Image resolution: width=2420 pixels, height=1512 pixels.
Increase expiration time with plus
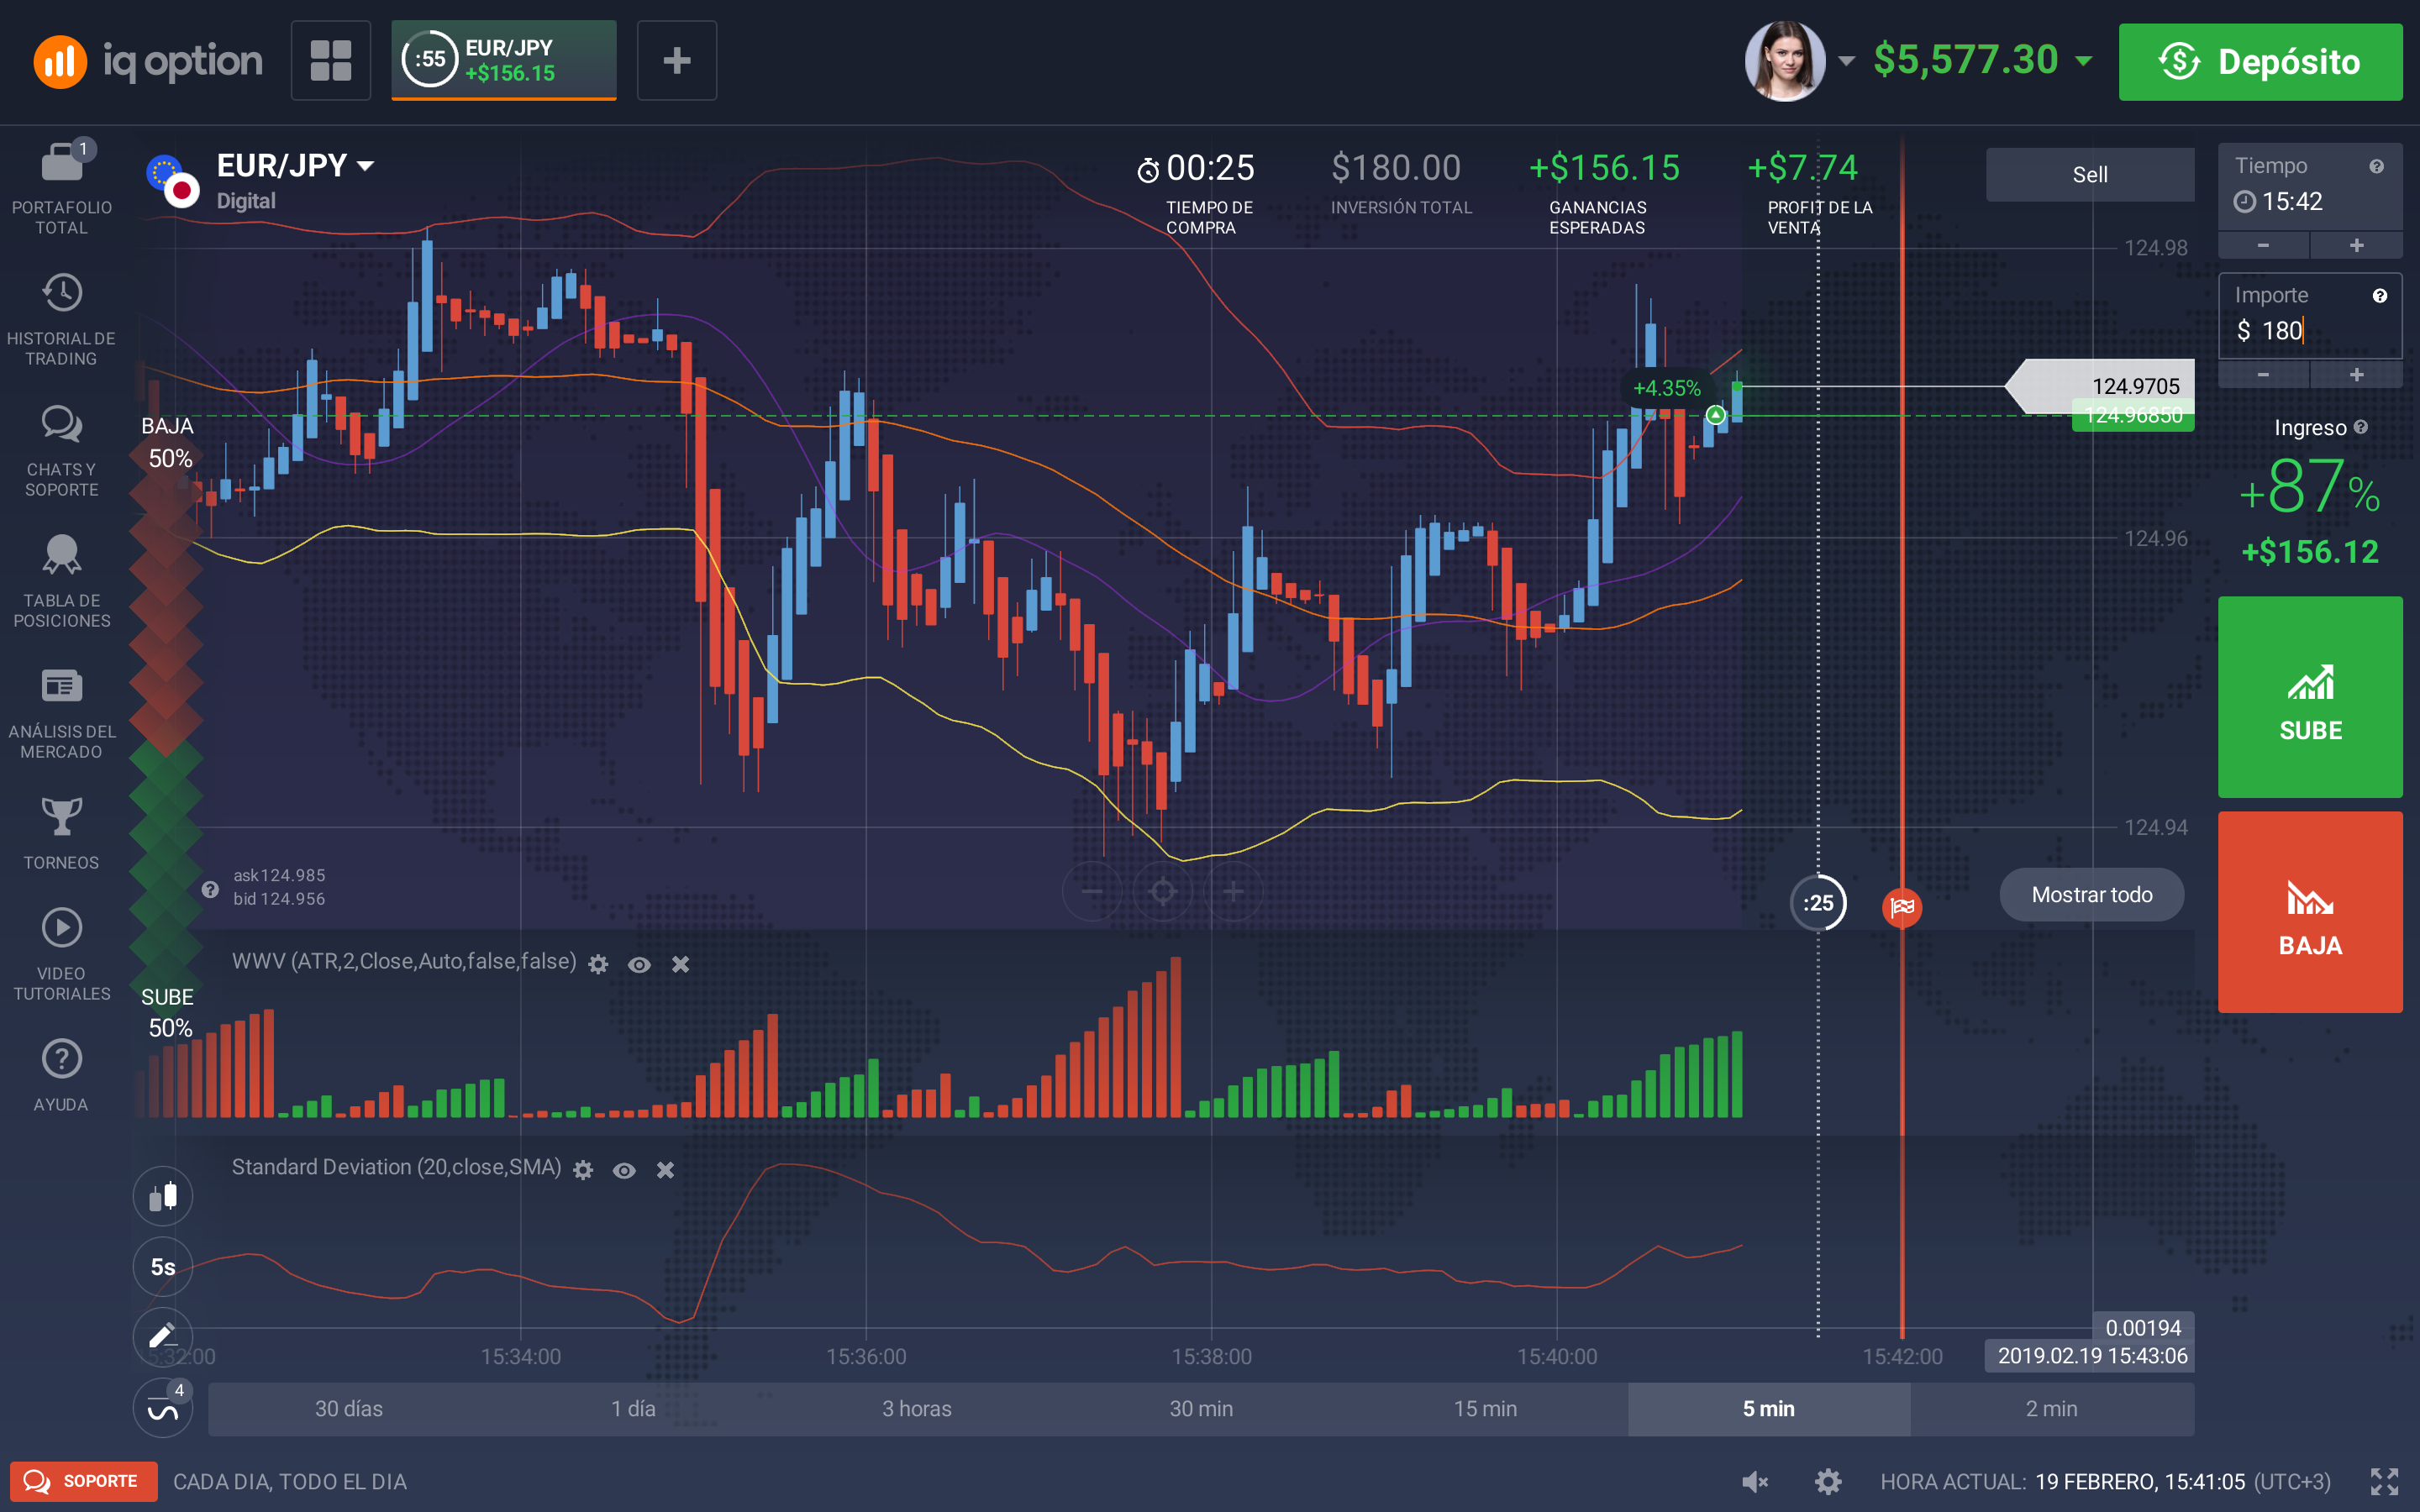click(2357, 245)
